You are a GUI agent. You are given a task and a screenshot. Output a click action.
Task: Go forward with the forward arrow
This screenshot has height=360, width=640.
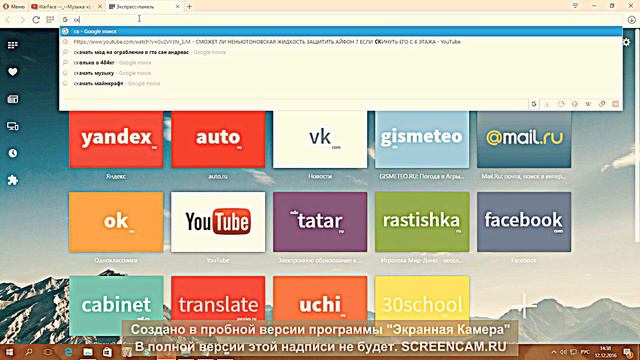coord(22,19)
